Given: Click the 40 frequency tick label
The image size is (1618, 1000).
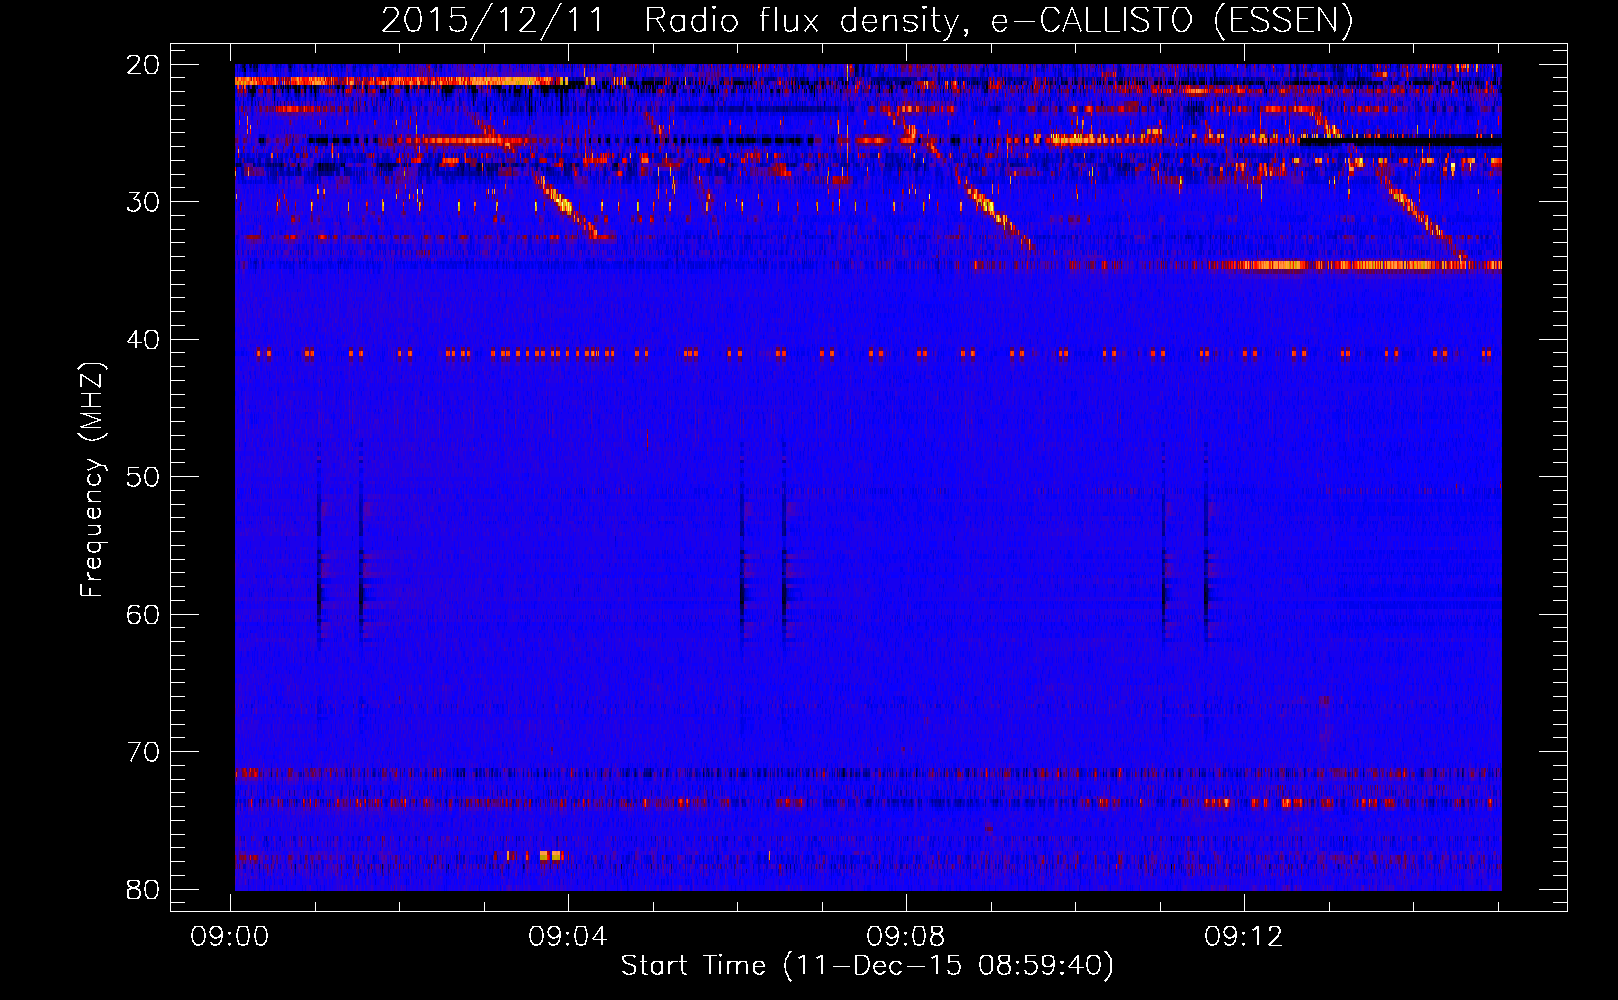Looking at the screenshot, I should pyautogui.click(x=143, y=340).
